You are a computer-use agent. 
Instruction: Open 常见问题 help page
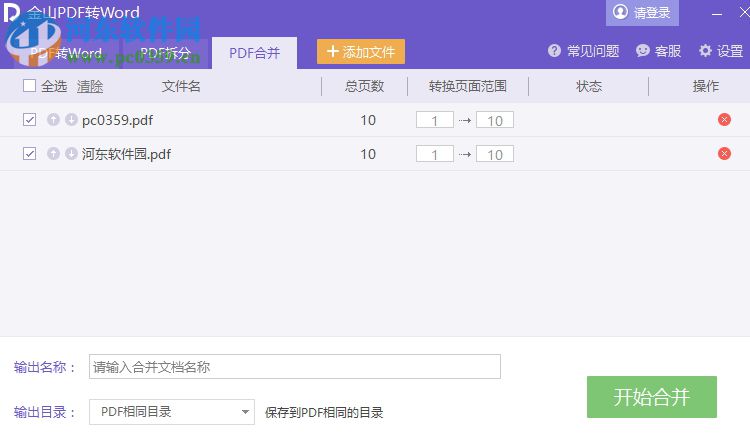[584, 51]
